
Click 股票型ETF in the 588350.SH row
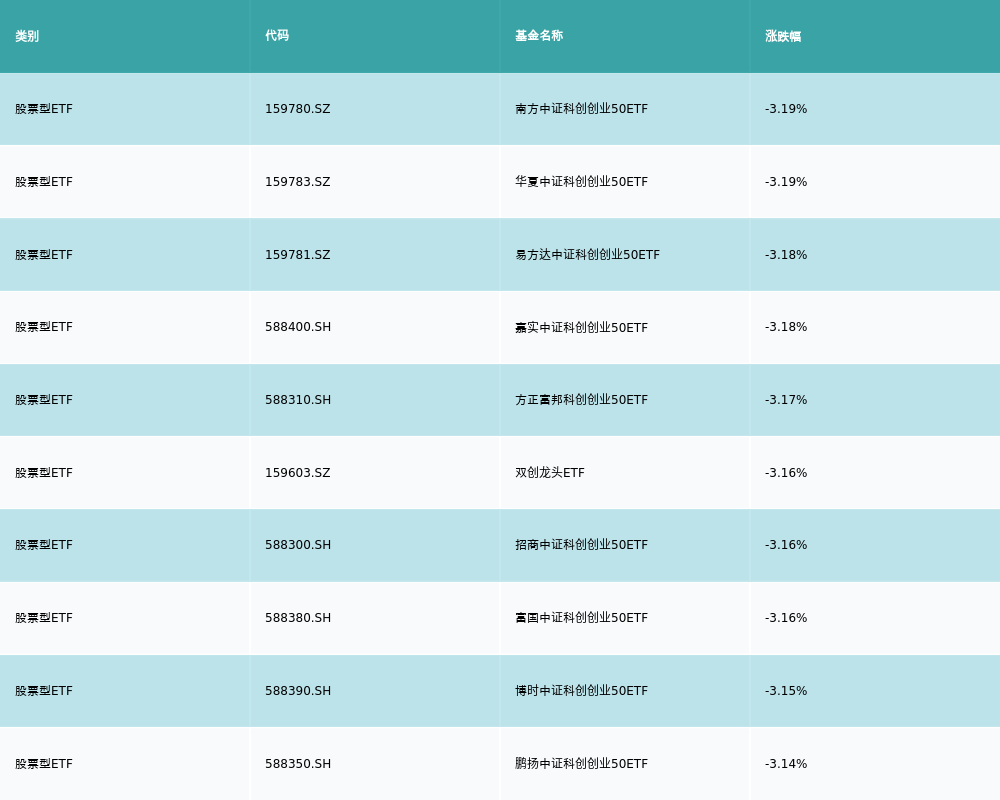[x=44, y=764]
